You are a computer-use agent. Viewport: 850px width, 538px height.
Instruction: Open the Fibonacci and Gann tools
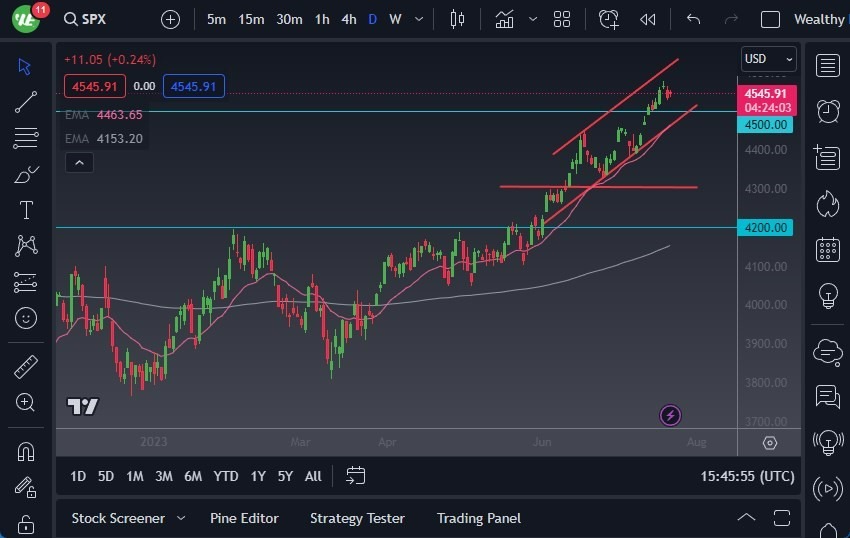(25, 138)
